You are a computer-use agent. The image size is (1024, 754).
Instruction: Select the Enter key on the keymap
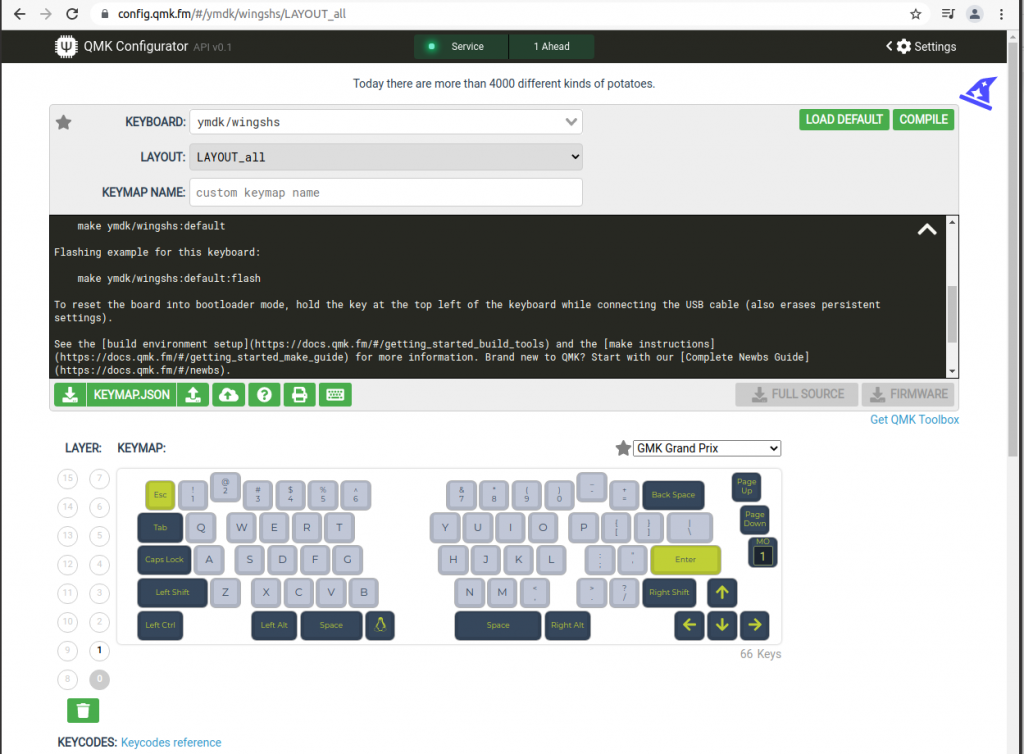click(686, 560)
